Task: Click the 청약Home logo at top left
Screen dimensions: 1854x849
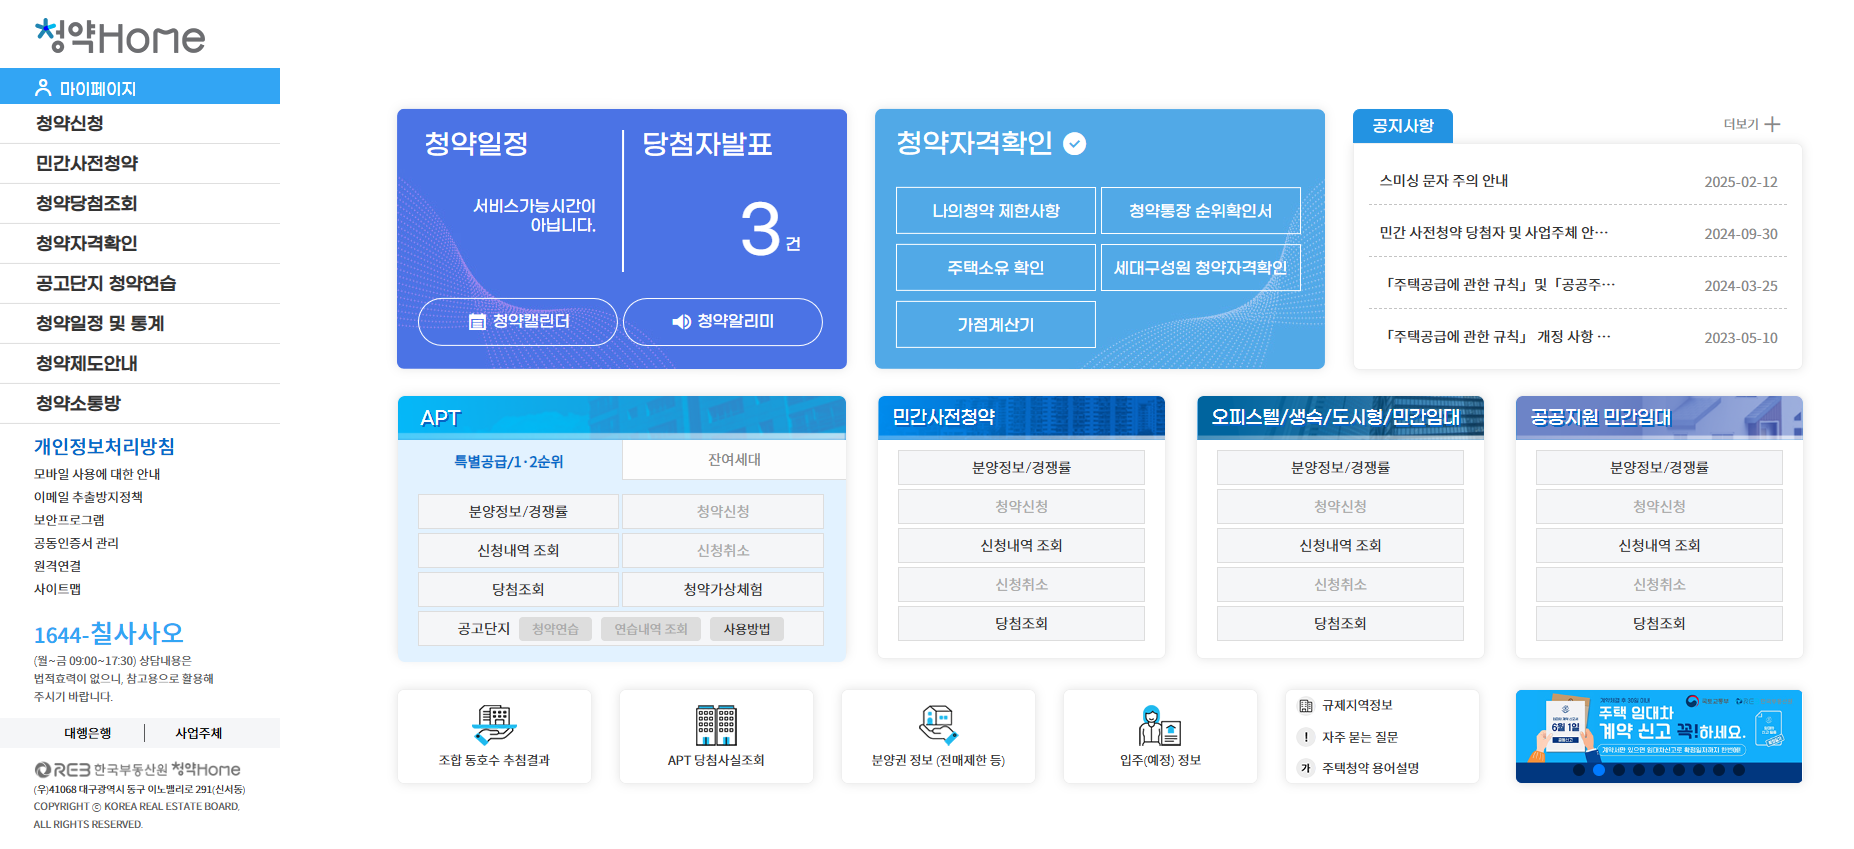Action: click(x=120, y=37)
